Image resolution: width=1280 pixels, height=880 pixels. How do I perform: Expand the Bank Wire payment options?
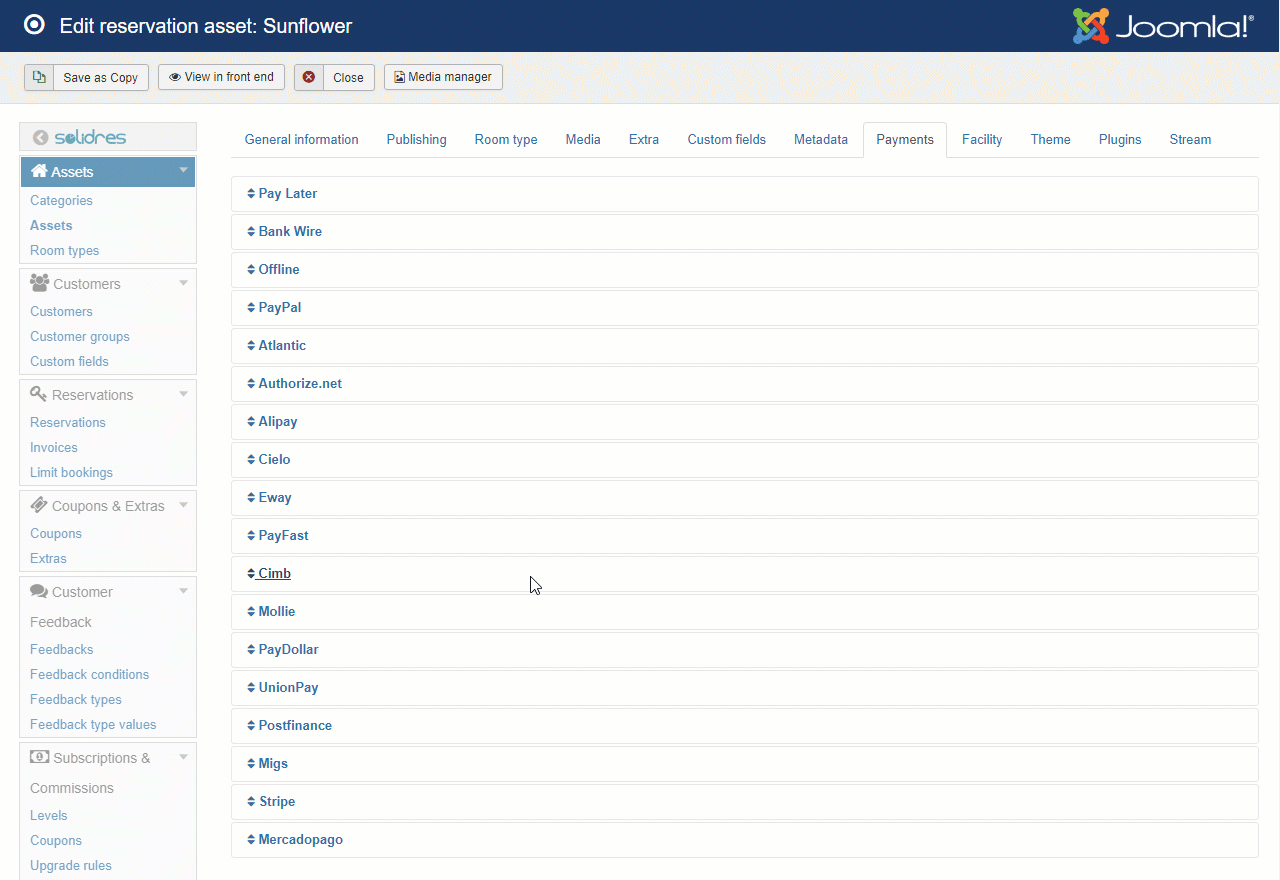click(290, 231)
